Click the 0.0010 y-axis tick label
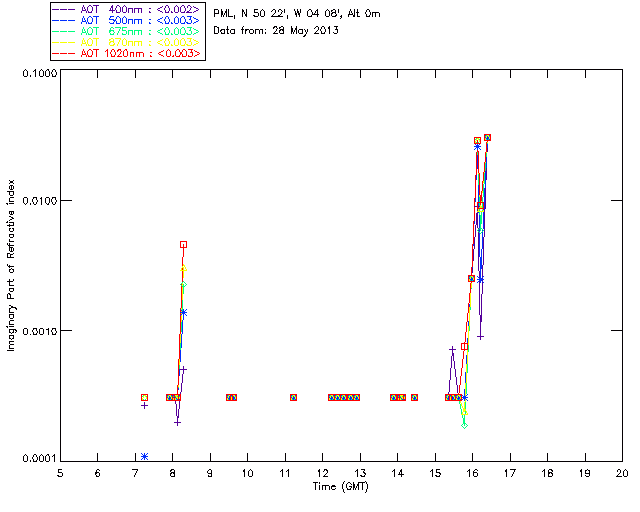The image size is (640, 512). coord(40,331)
